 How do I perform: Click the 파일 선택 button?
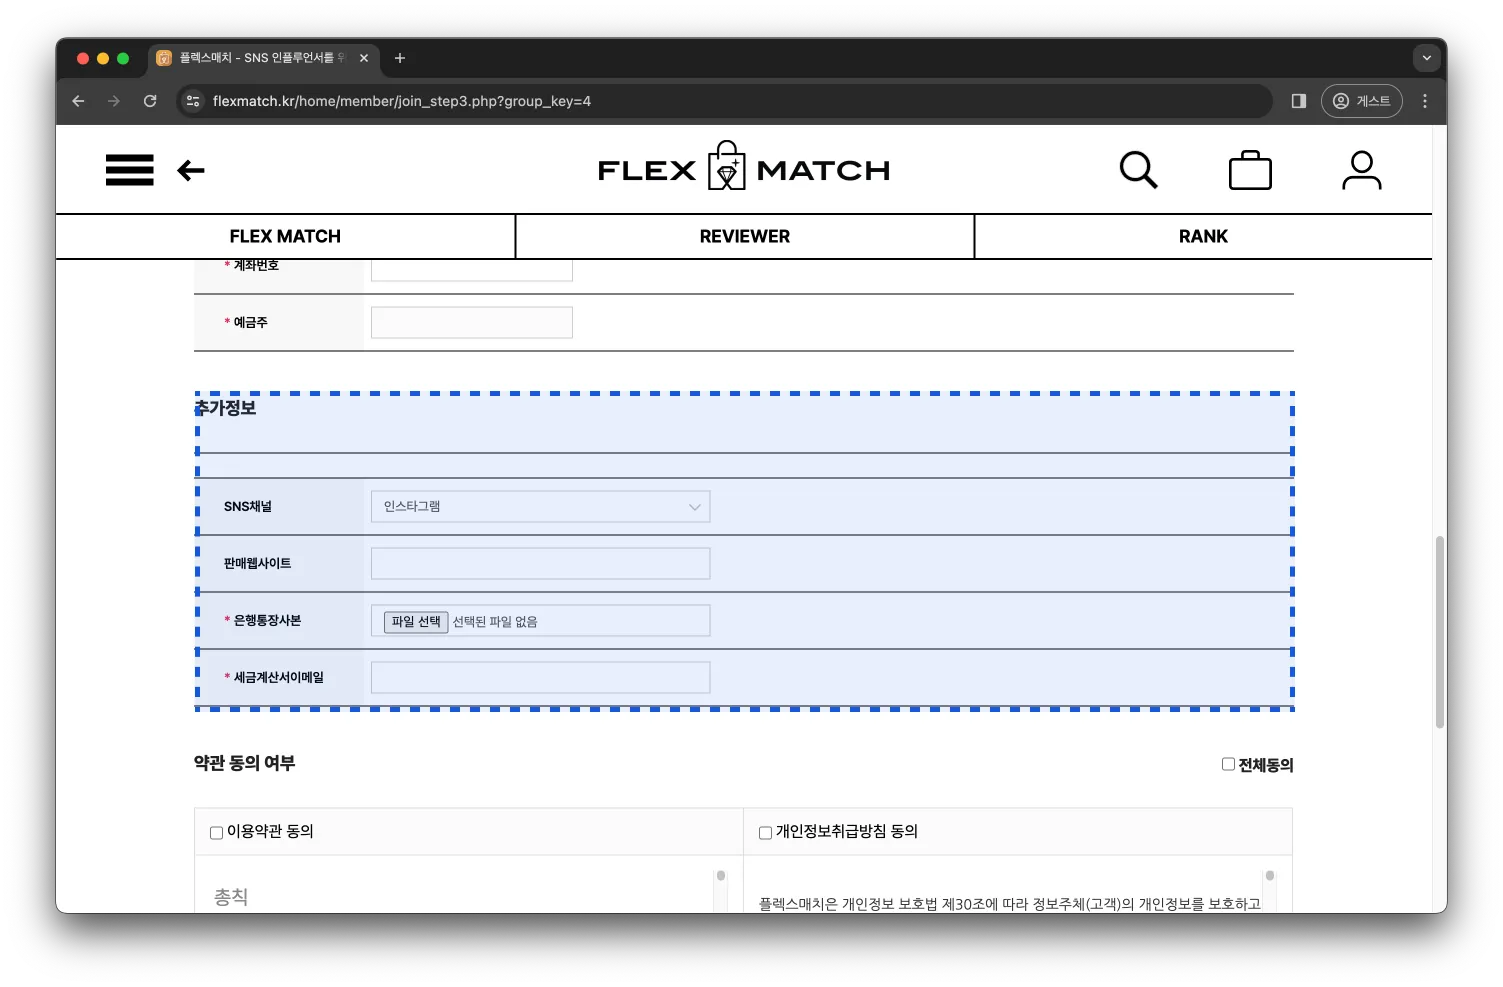416,622
